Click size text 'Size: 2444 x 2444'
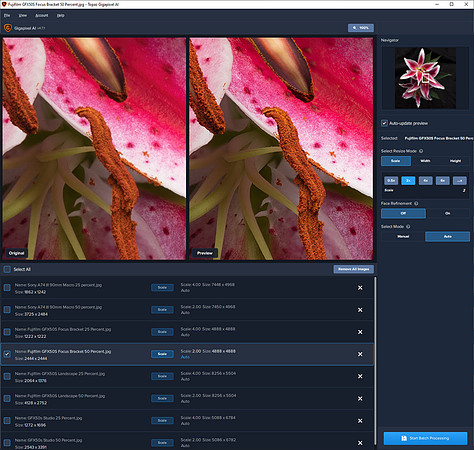This screenshot has width=474, height=450. [x=31, y=359]
